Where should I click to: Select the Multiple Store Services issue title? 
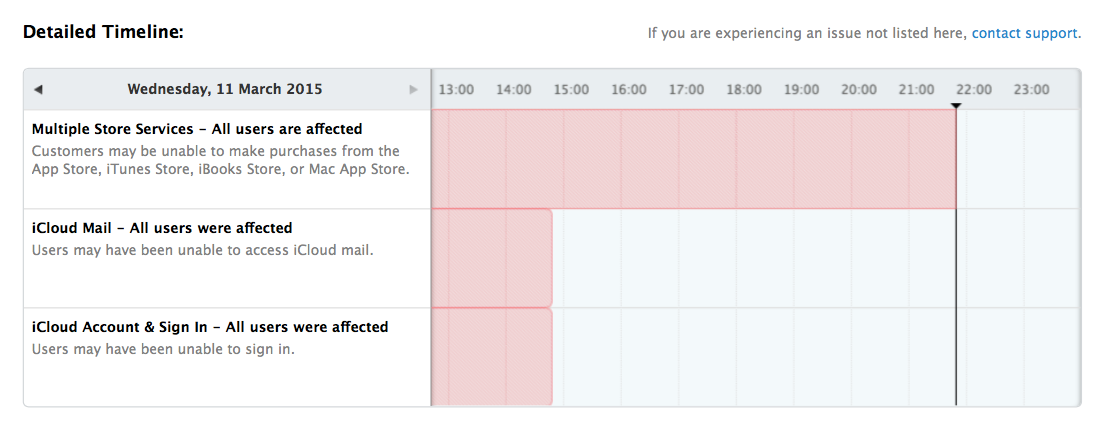tap(197, 129)
